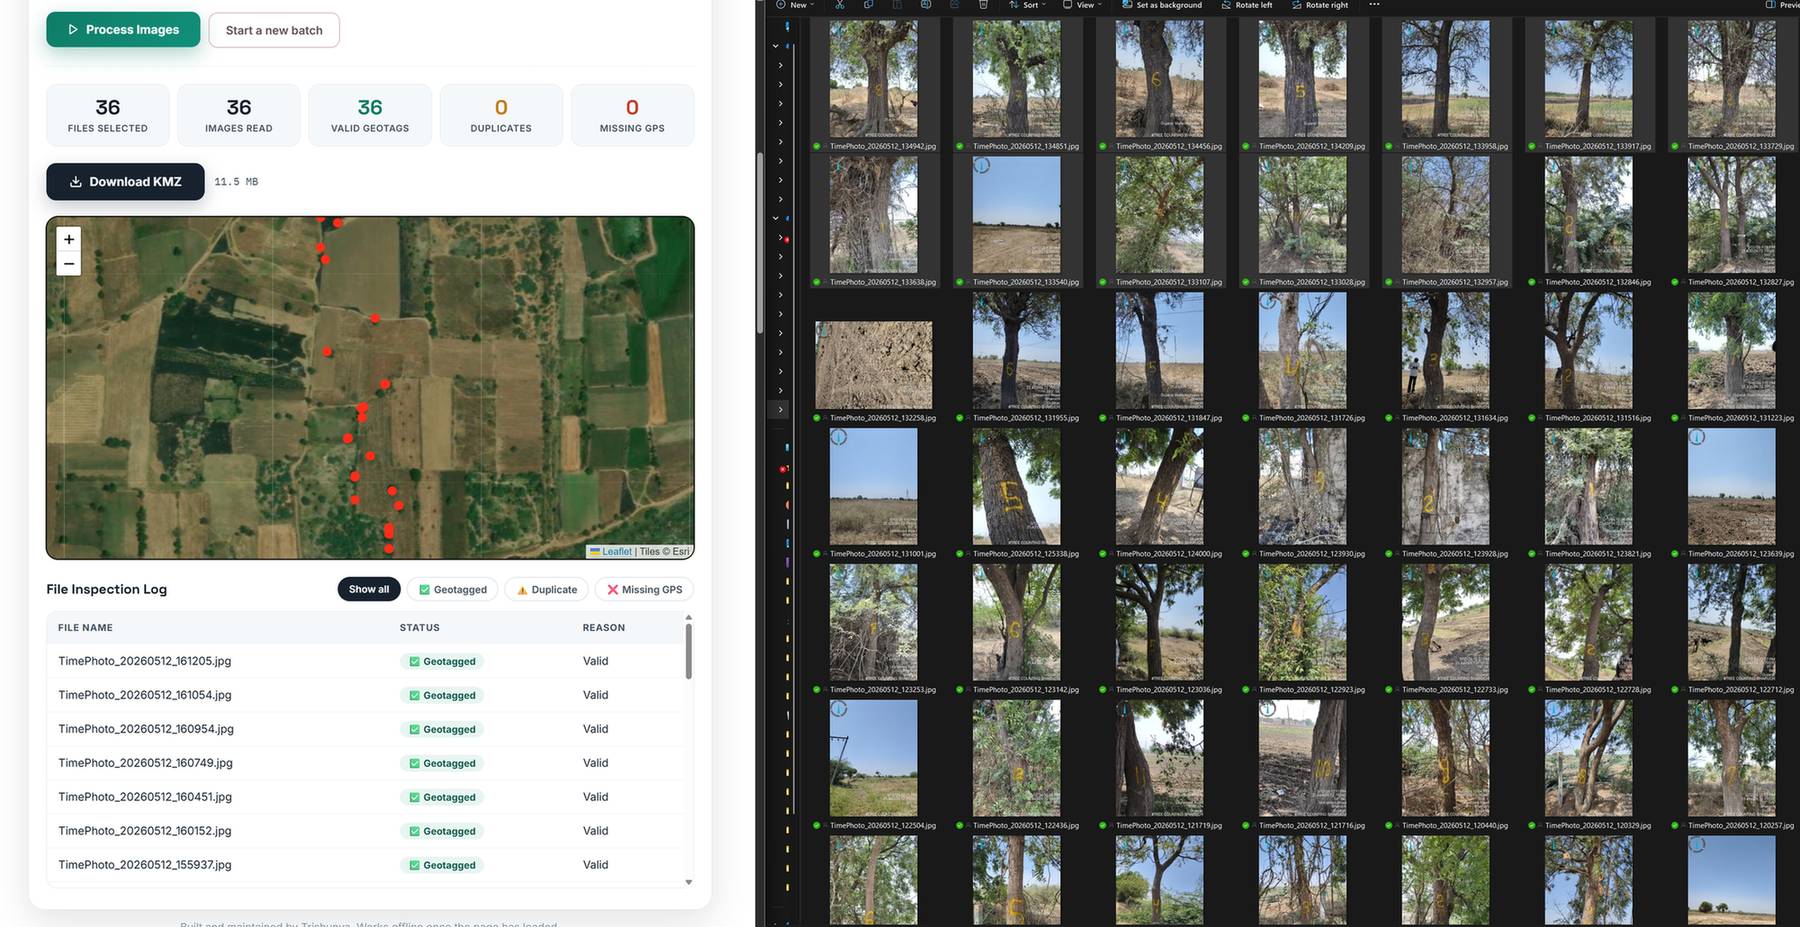Zoom in on the Leaflet map

pos(69,239)
